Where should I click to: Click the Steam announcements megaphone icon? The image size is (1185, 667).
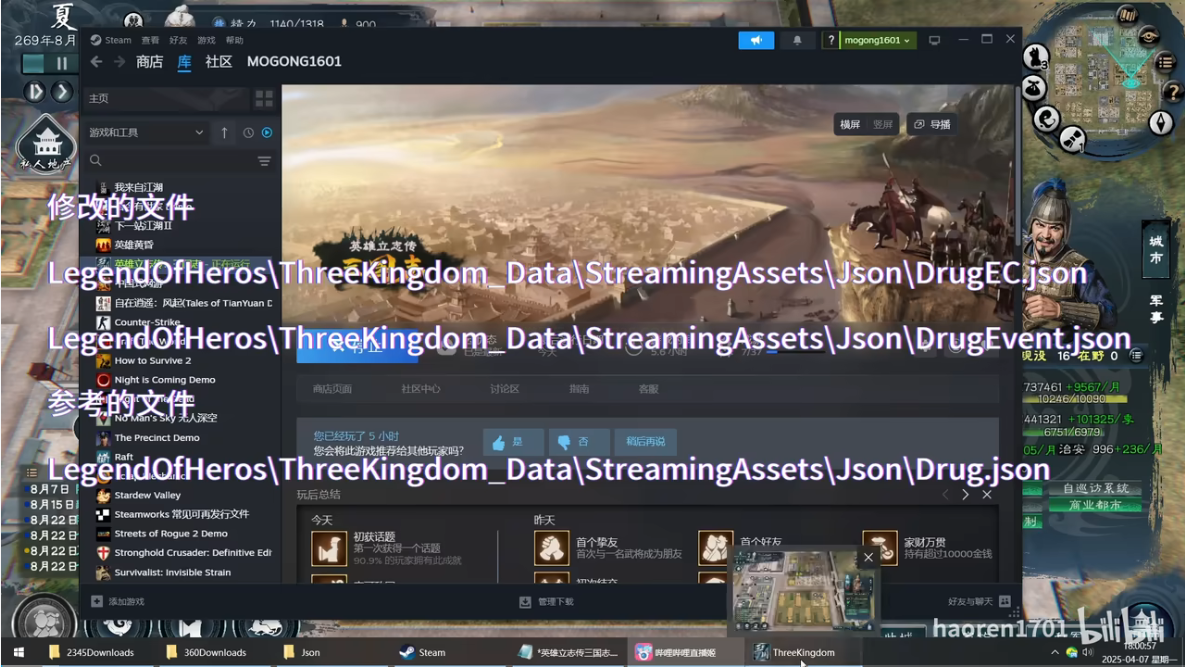756,40
